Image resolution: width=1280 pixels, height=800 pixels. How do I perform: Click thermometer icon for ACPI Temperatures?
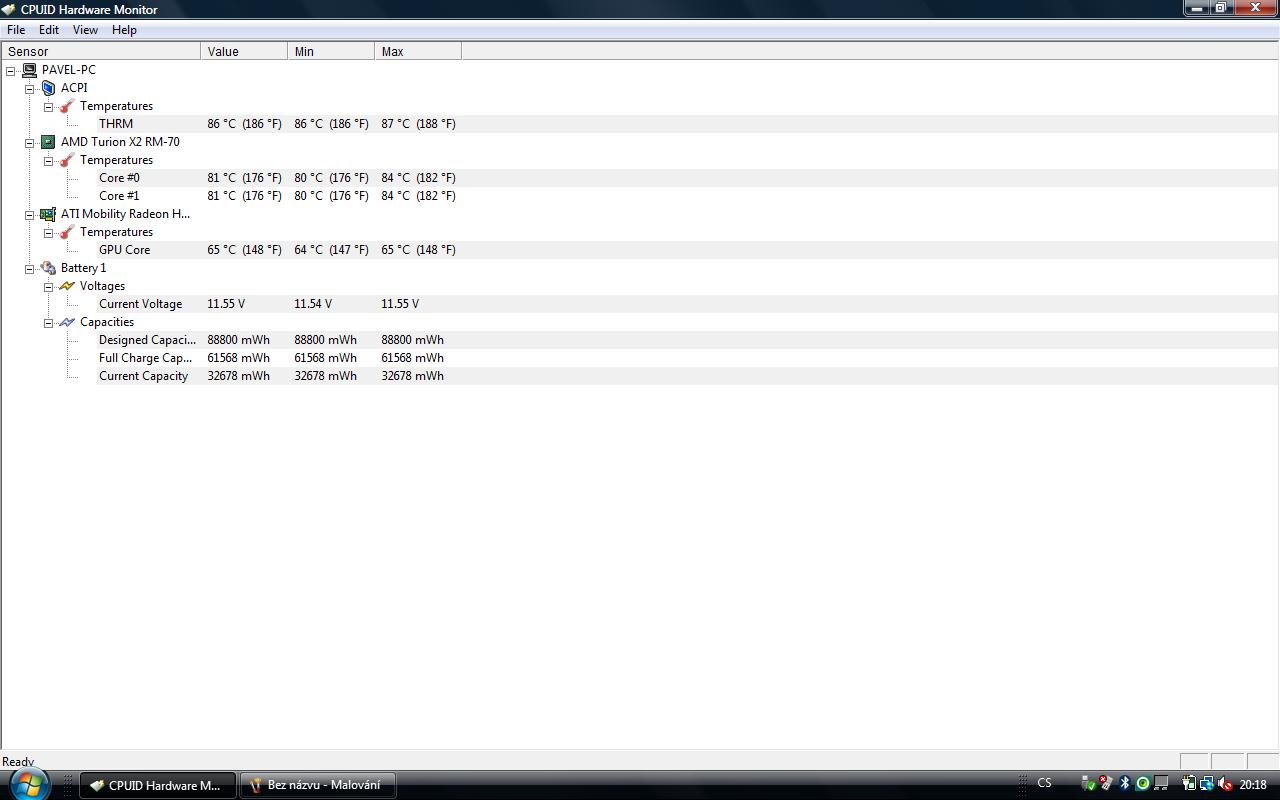click(67, 106)
